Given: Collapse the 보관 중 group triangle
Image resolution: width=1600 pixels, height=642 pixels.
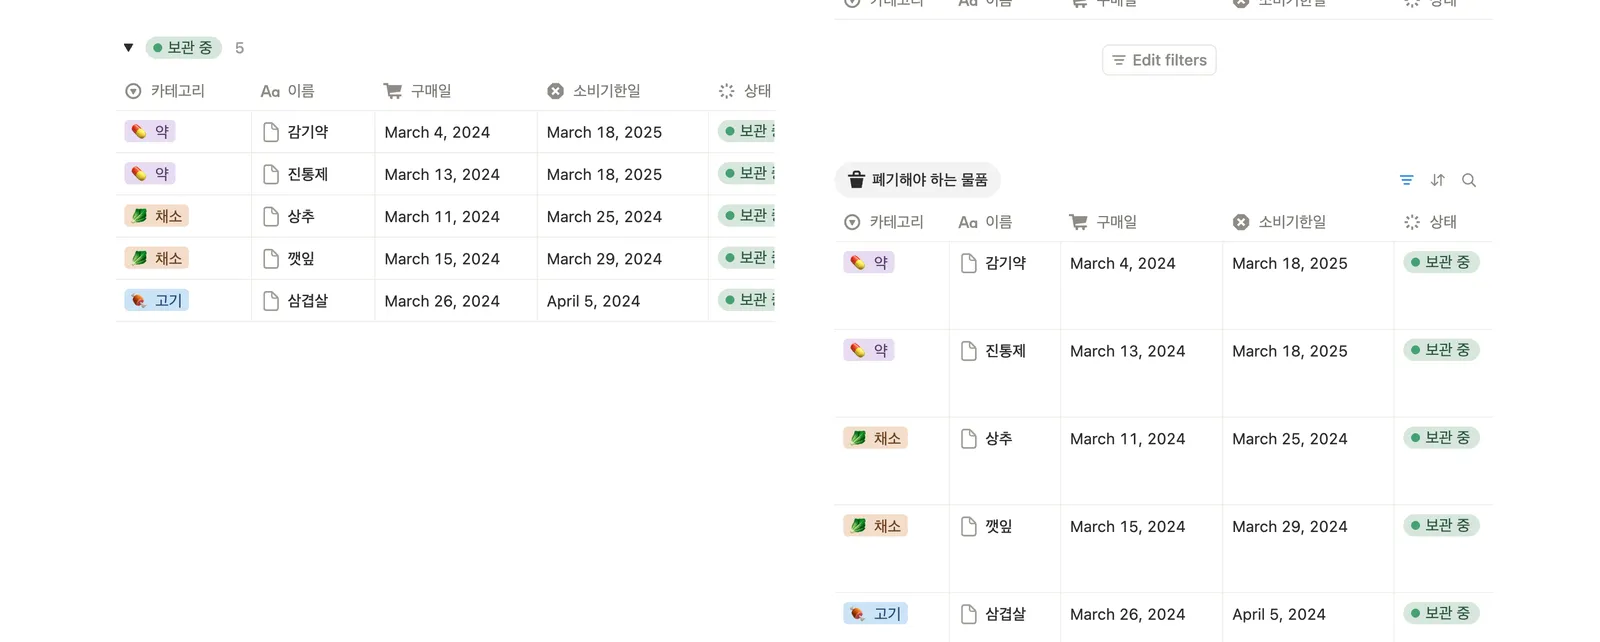Looking at the screenshot, I should (x=128, y=47).
